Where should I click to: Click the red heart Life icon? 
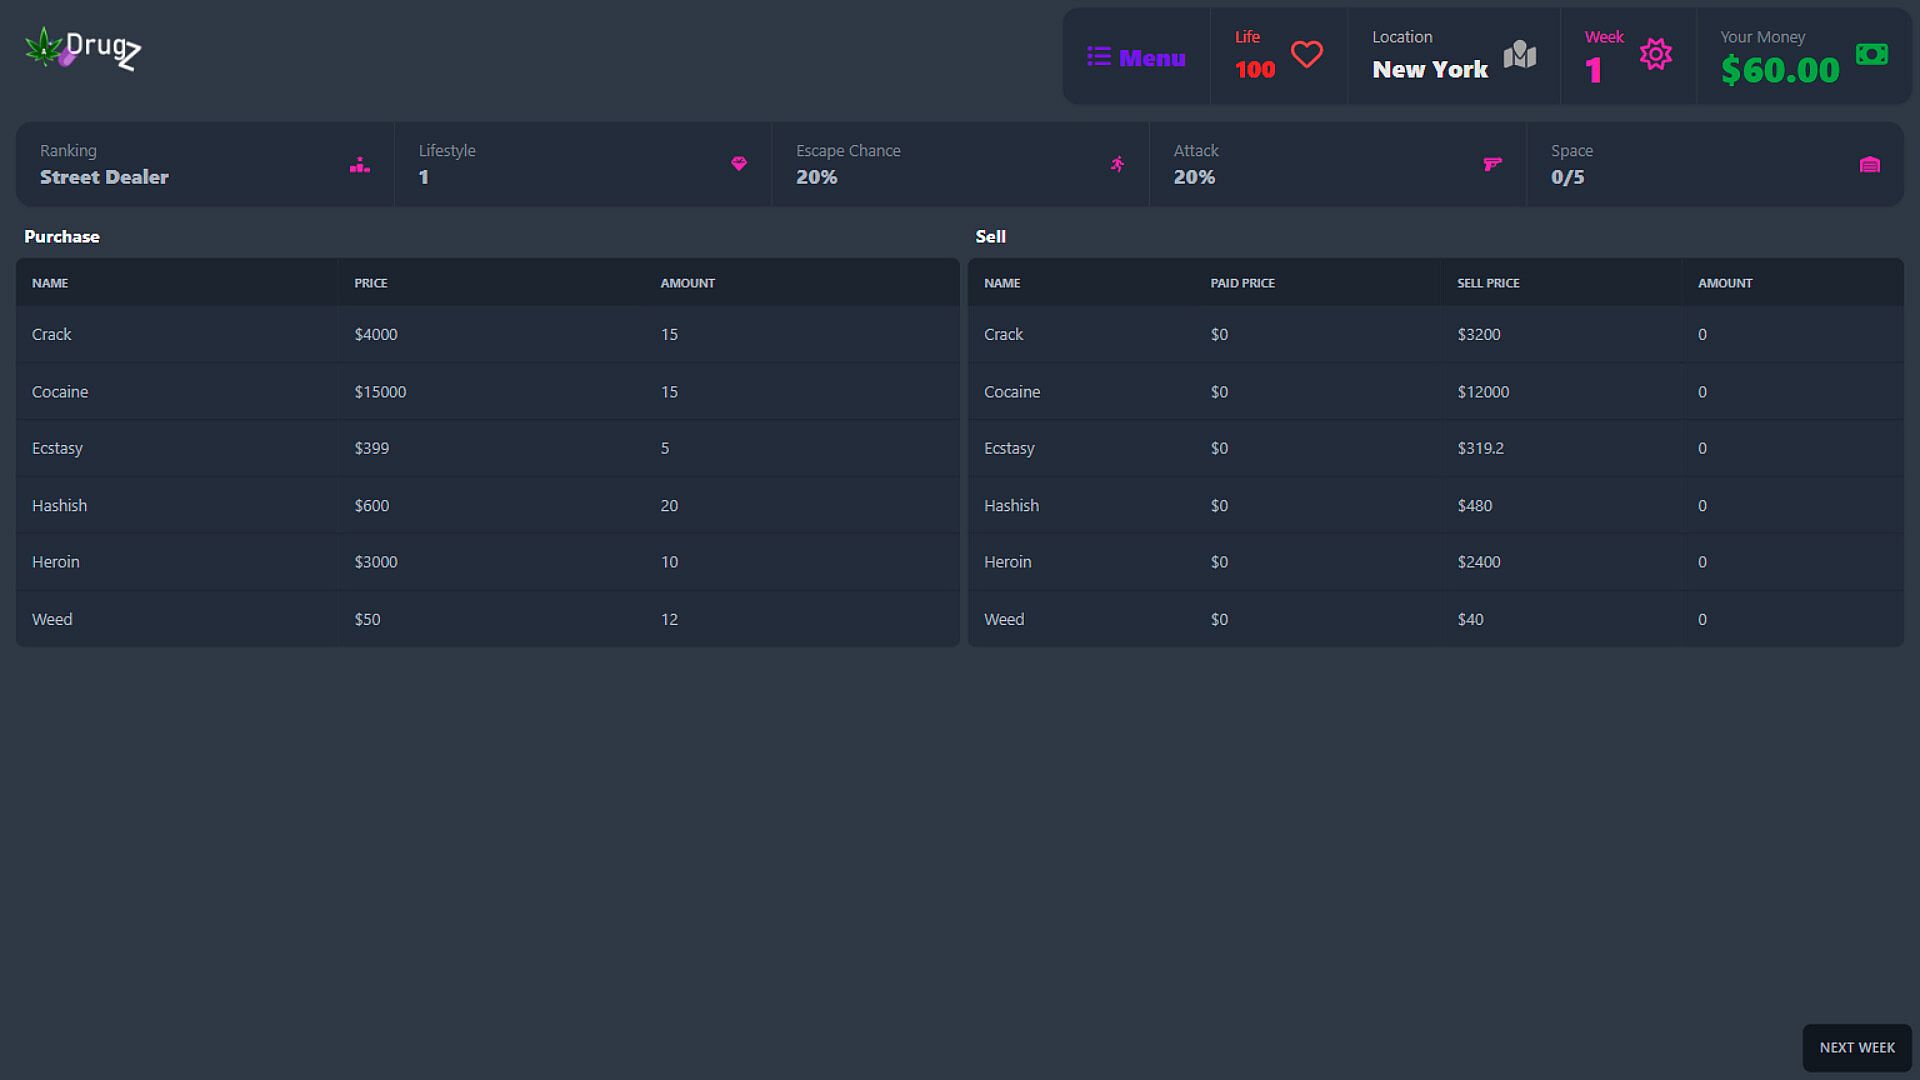(x=1306, y=54)
